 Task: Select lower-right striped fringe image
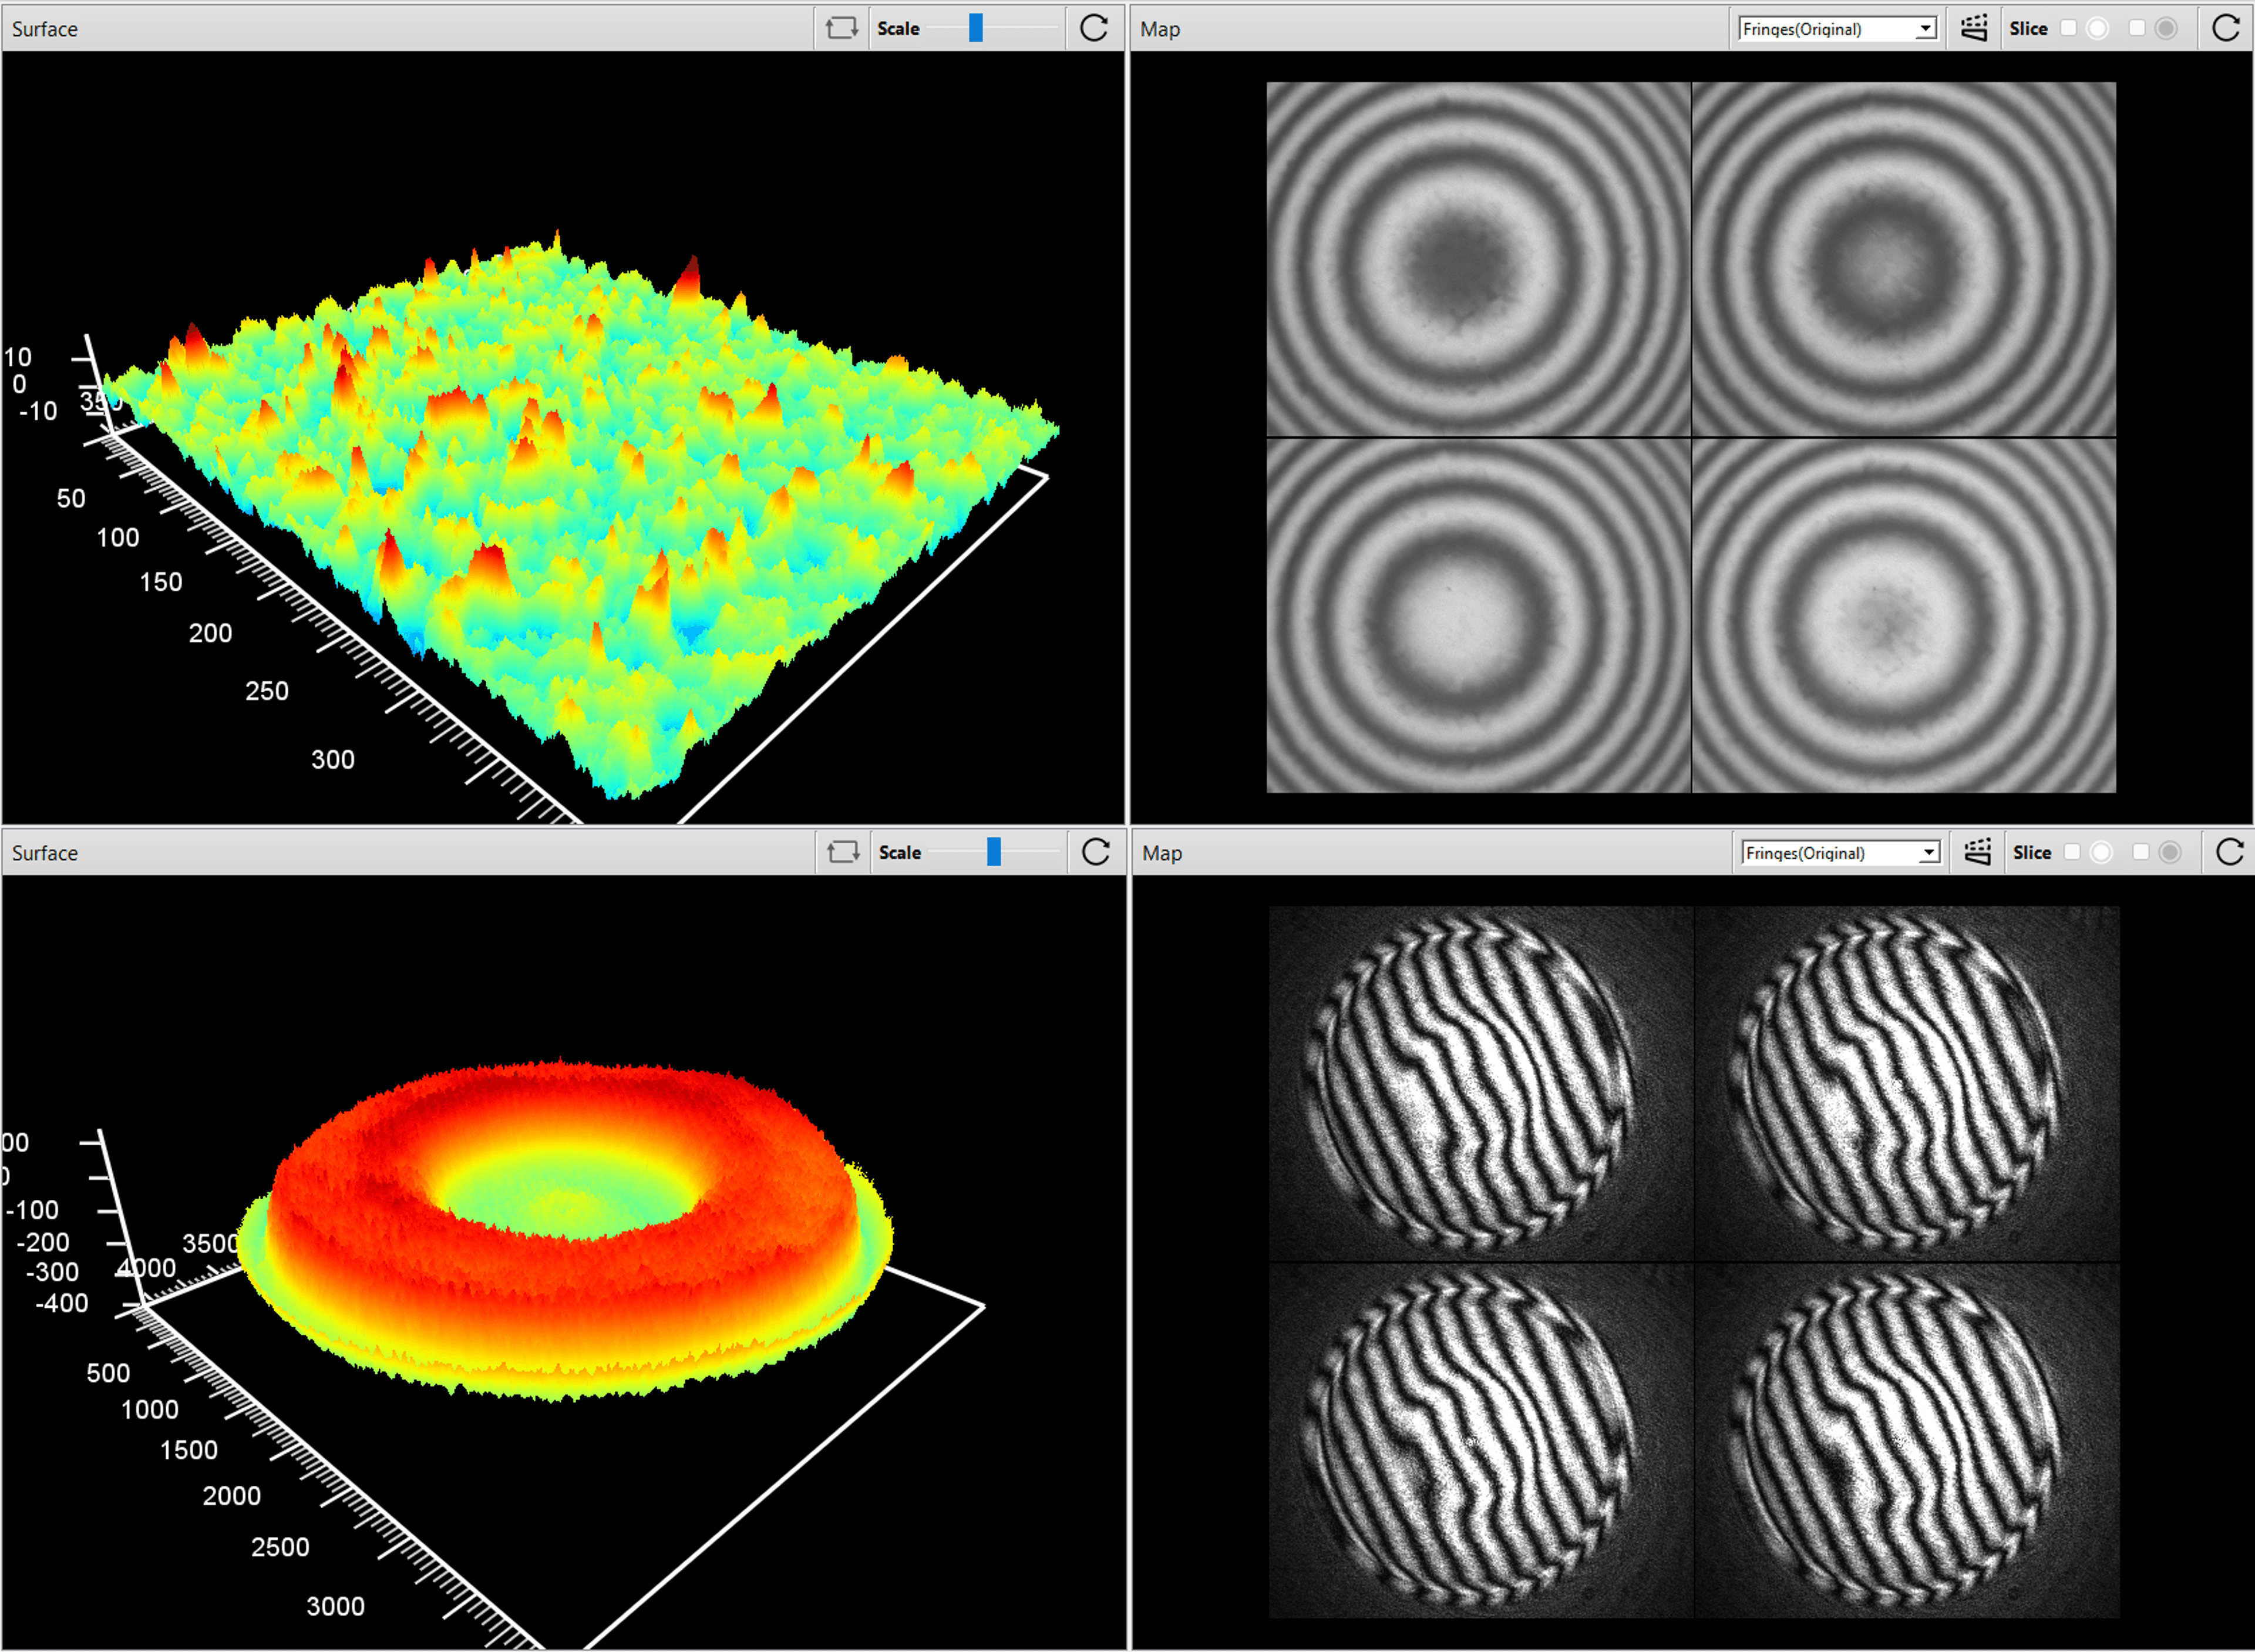pos(1907,1441)
